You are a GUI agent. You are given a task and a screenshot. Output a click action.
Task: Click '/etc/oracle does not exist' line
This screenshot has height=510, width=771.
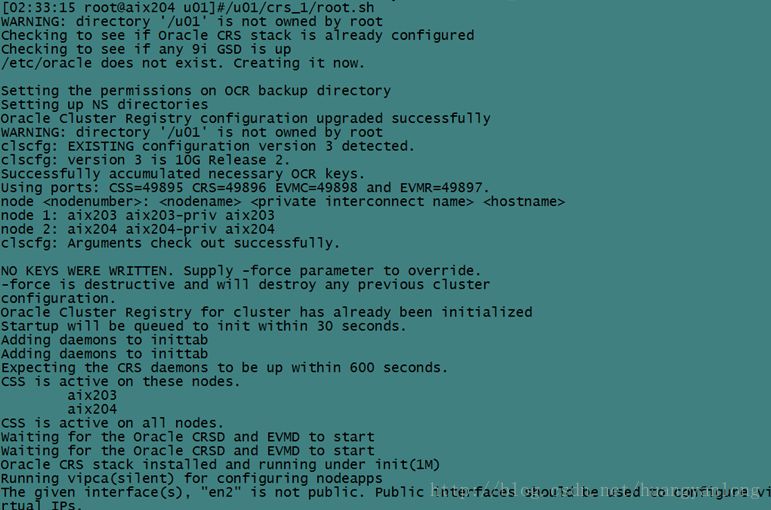[182, 63]
